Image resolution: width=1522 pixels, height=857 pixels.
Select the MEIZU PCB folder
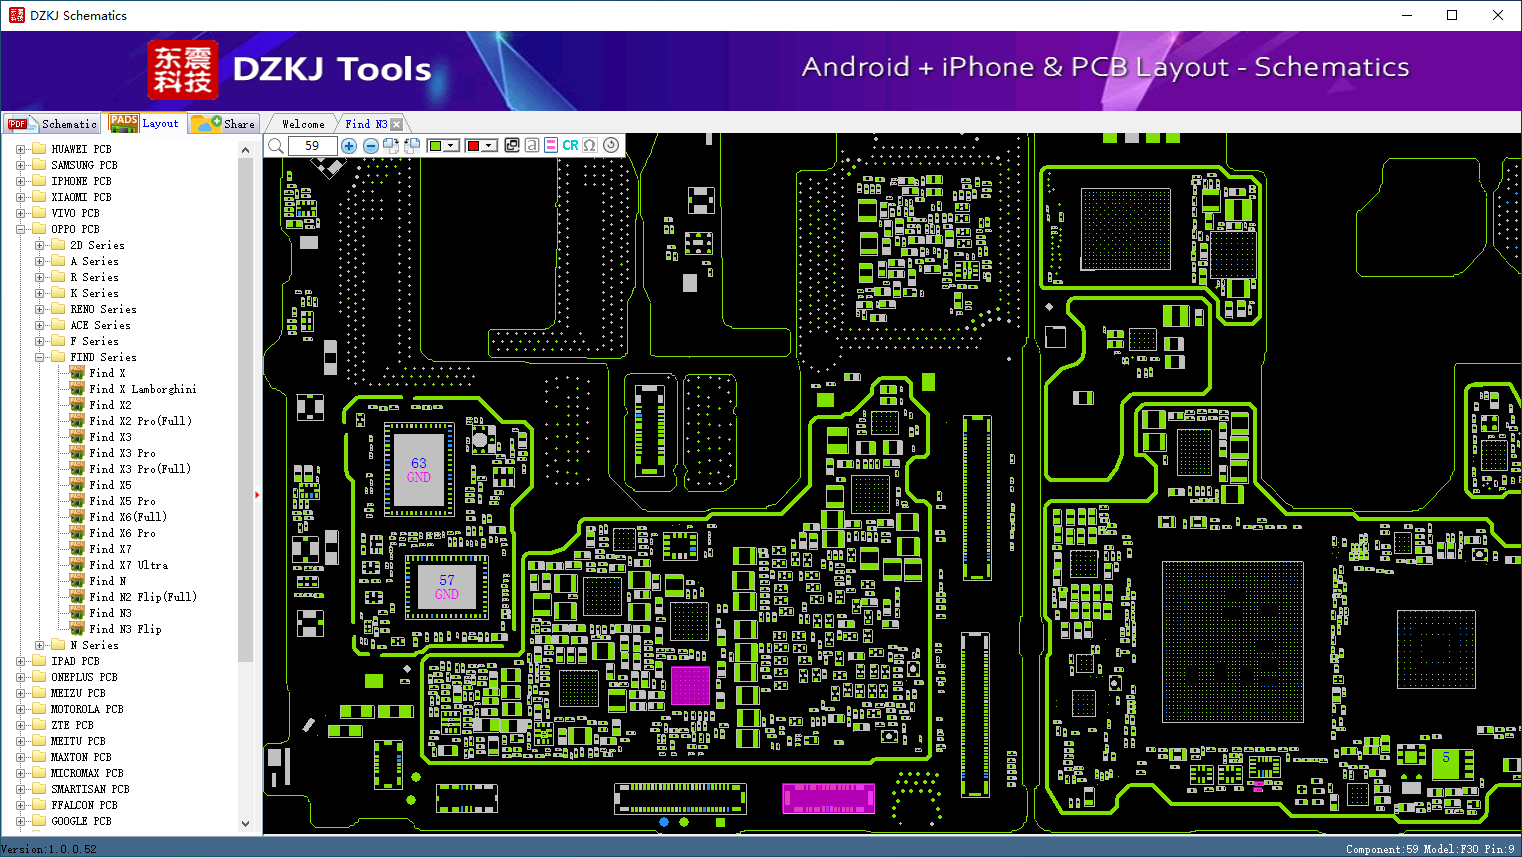pyautogui.click(x=78, y=693)
